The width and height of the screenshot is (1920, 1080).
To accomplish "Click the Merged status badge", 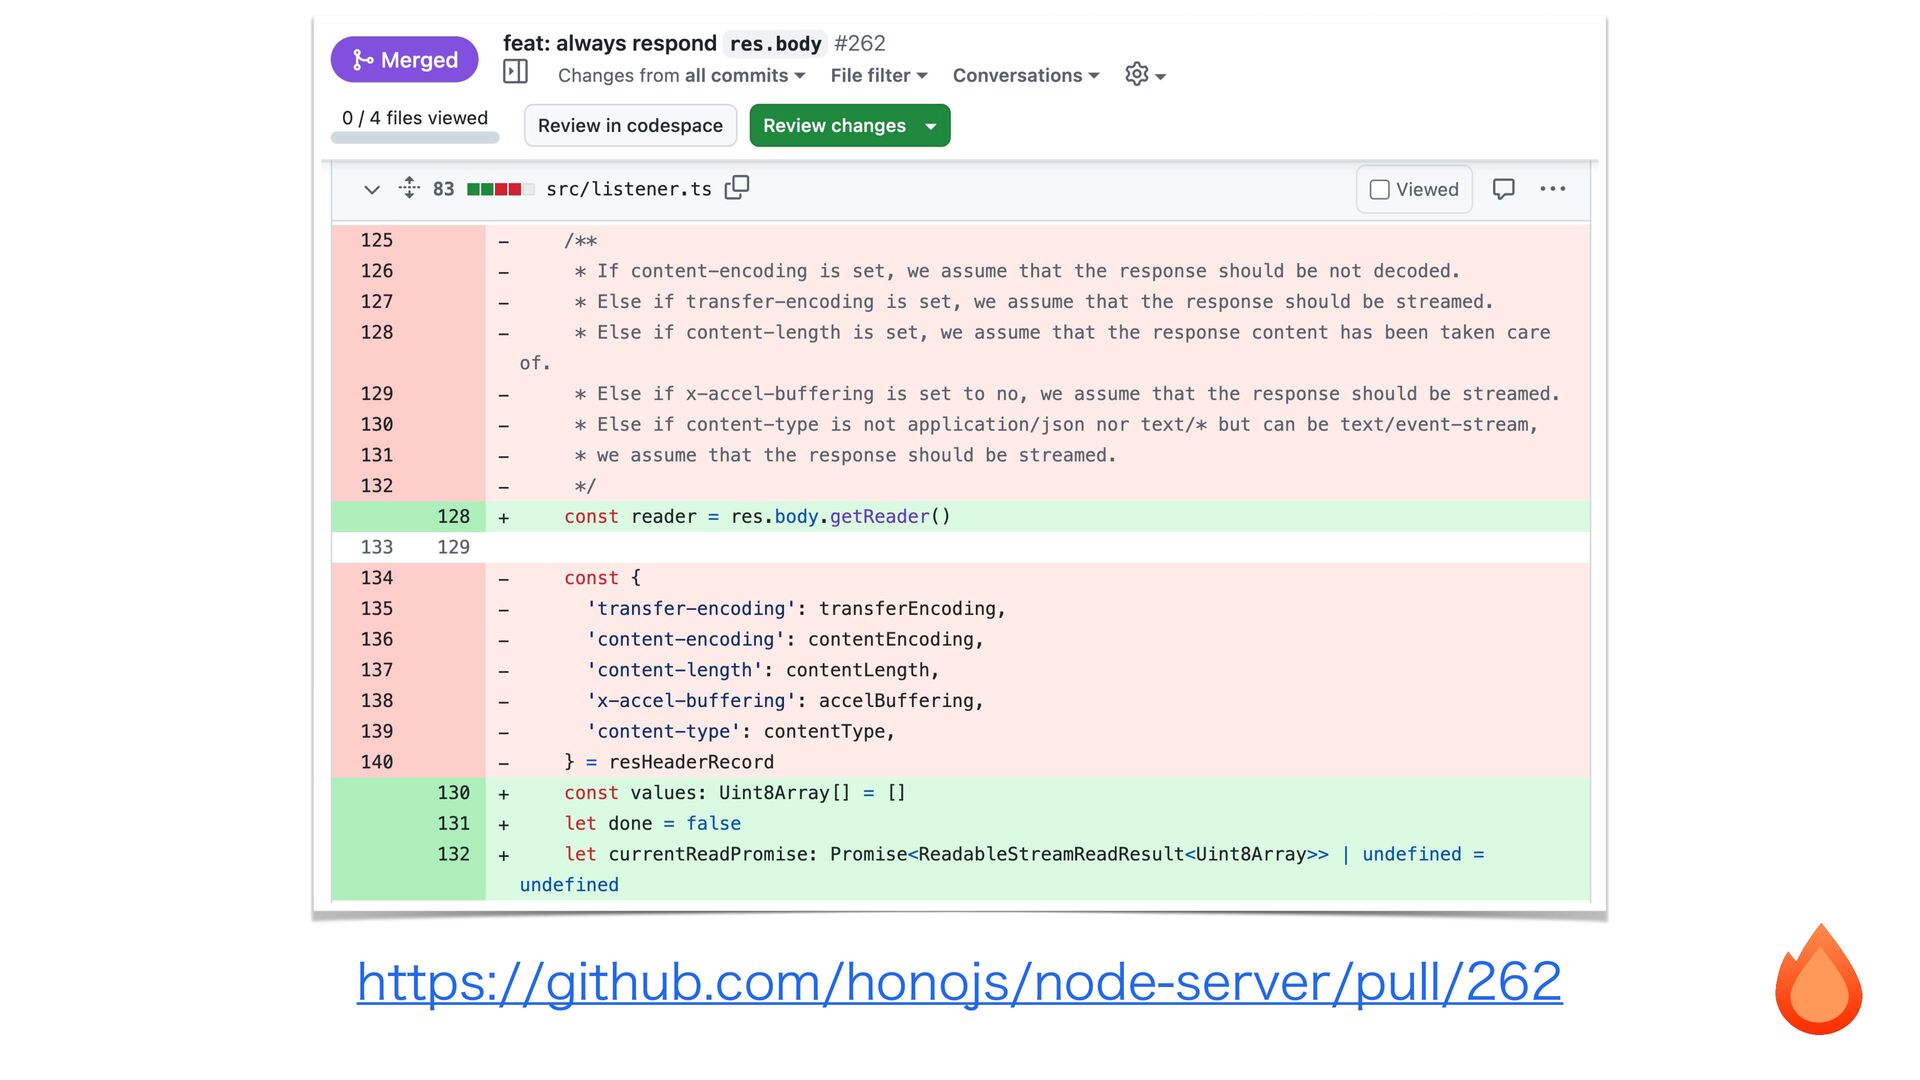I will [x=404, y=60].
